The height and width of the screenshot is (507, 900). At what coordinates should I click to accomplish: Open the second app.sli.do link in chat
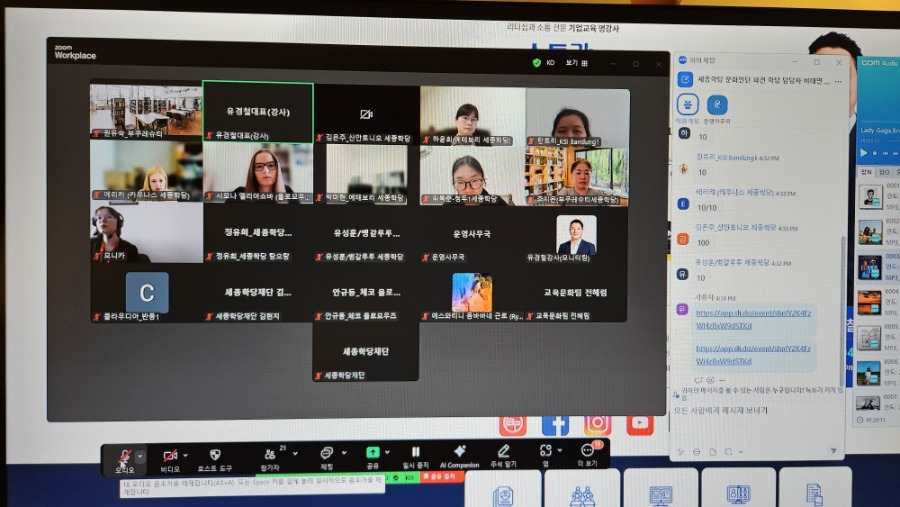[753, 355]
